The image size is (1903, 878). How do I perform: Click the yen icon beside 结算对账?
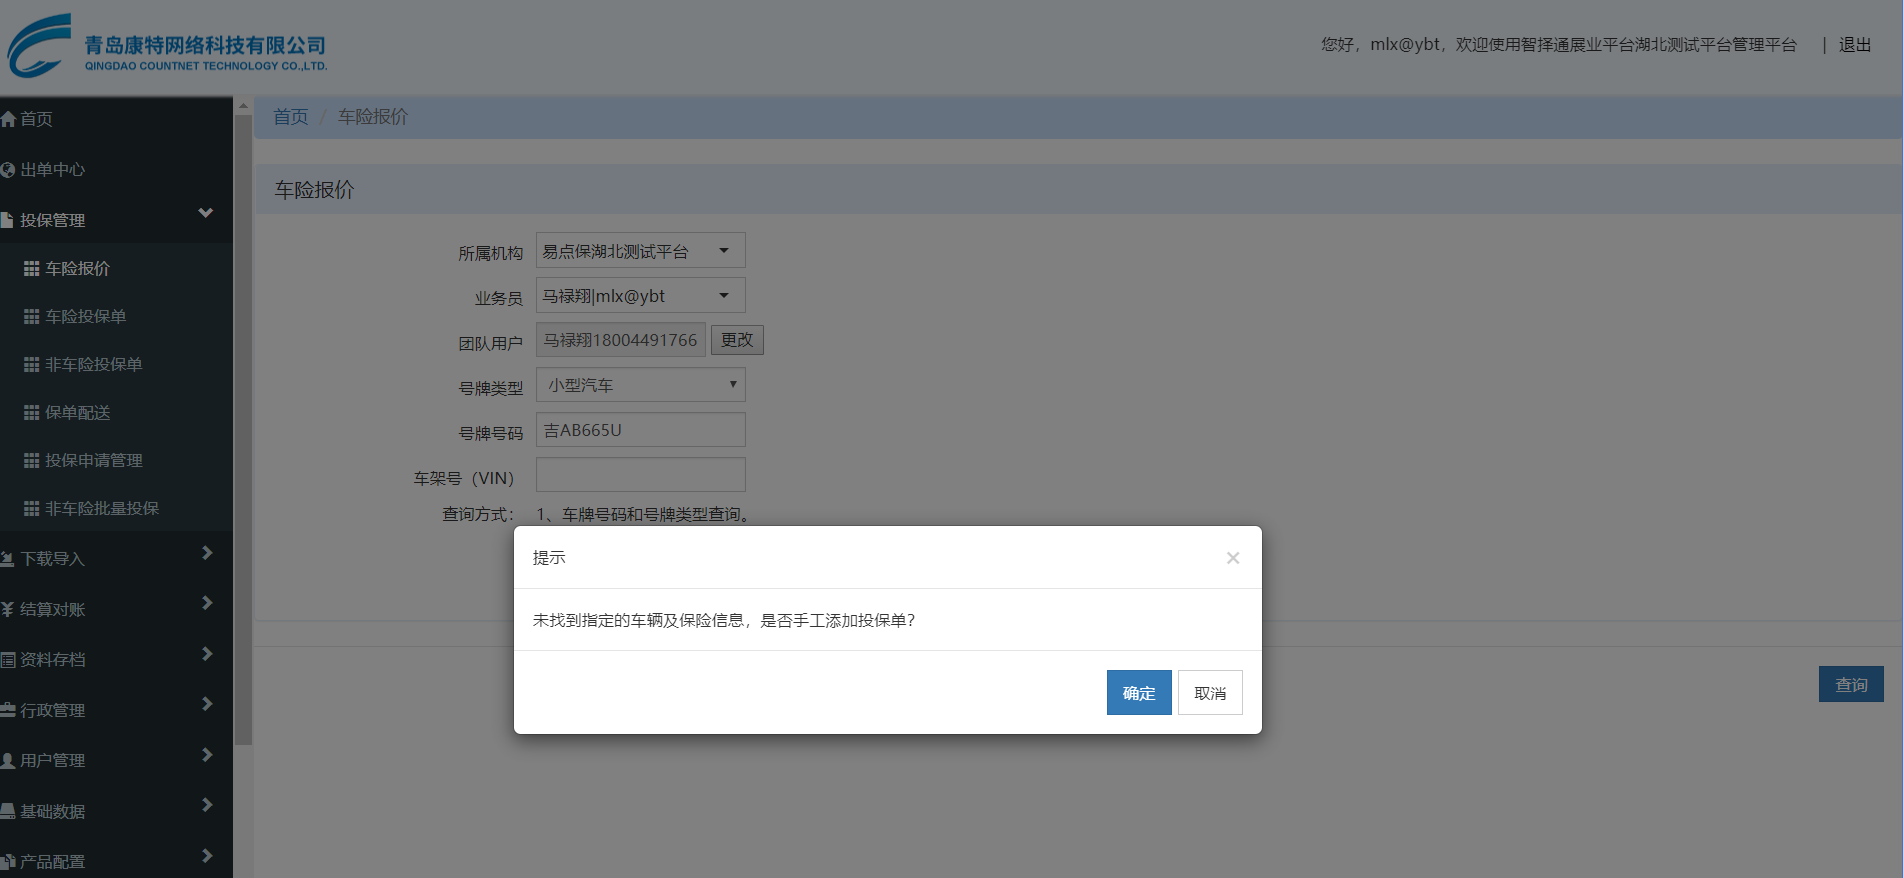pos(8,609)
